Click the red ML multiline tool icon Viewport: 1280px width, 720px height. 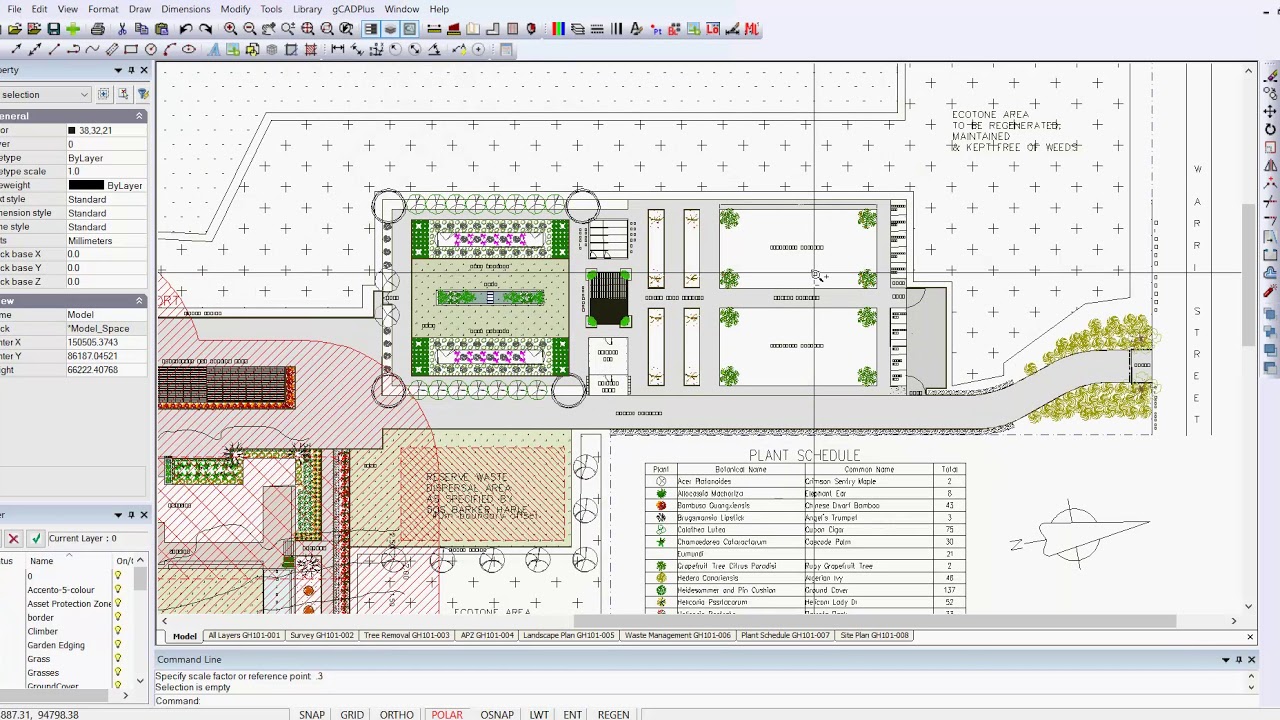pos(752,29)
